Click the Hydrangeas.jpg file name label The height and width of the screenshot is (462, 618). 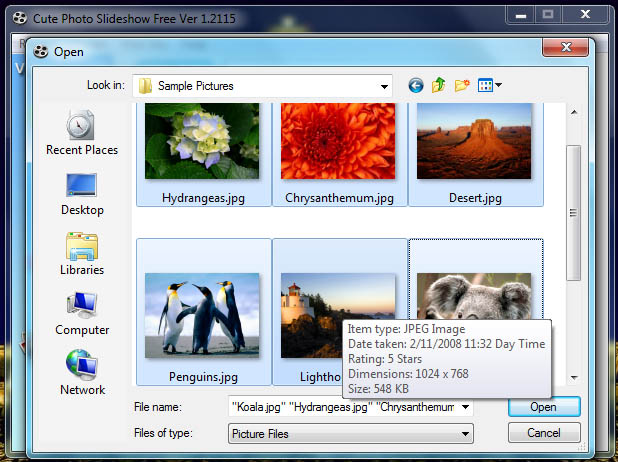tap(203, 198)
